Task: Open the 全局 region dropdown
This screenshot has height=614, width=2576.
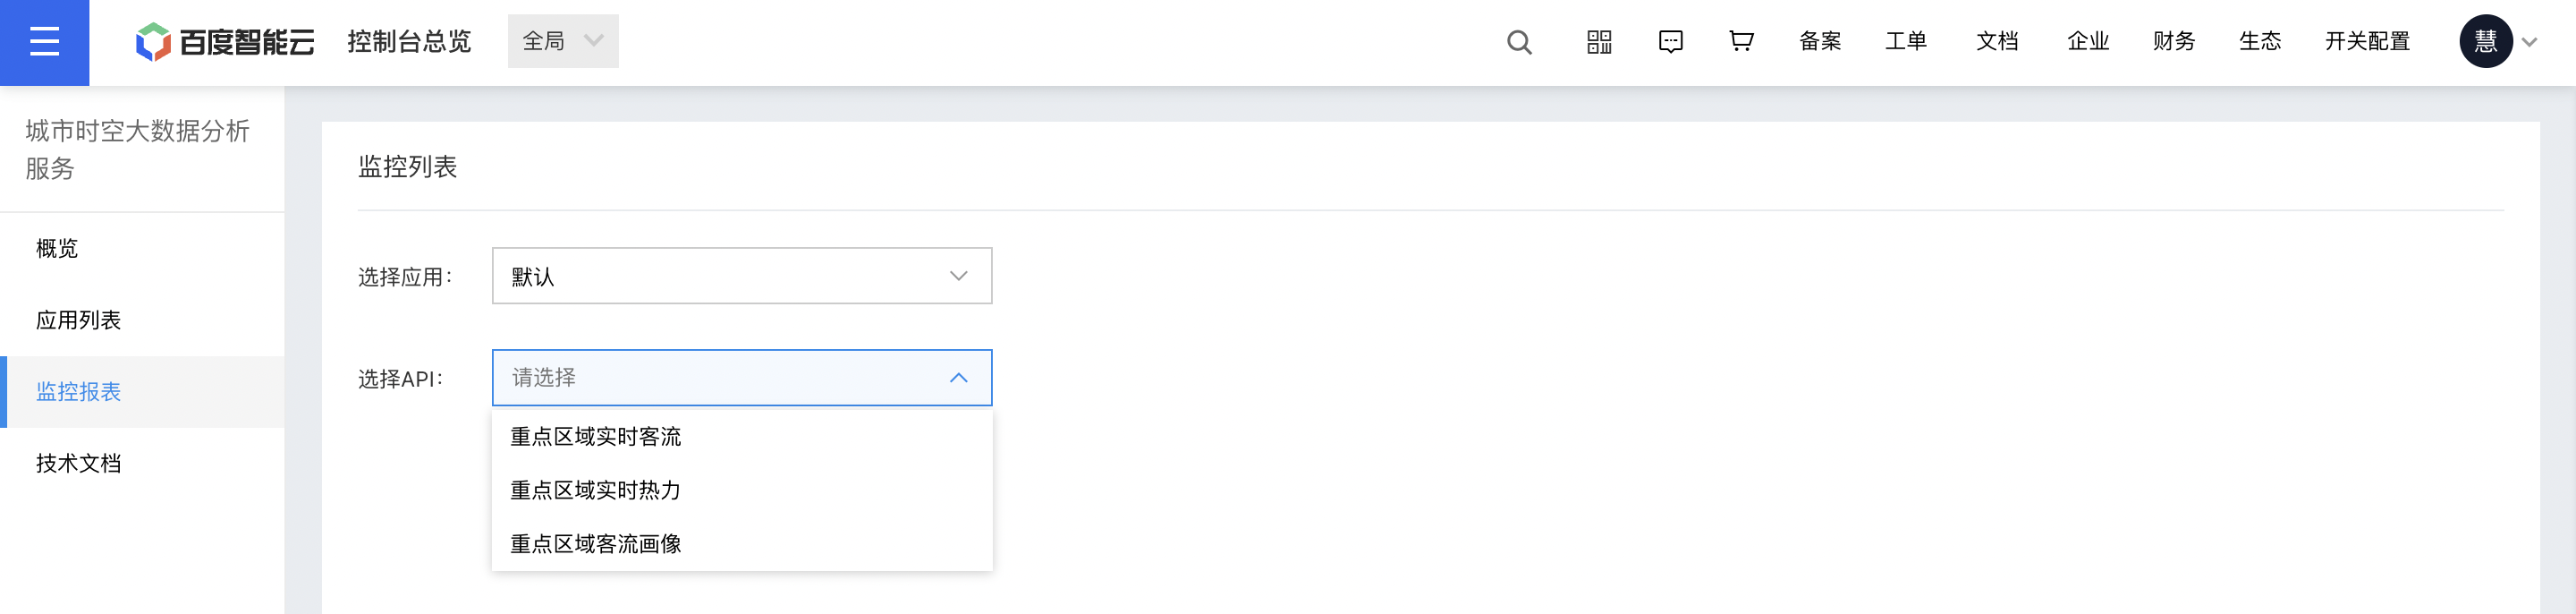Action: pos(563,41)
